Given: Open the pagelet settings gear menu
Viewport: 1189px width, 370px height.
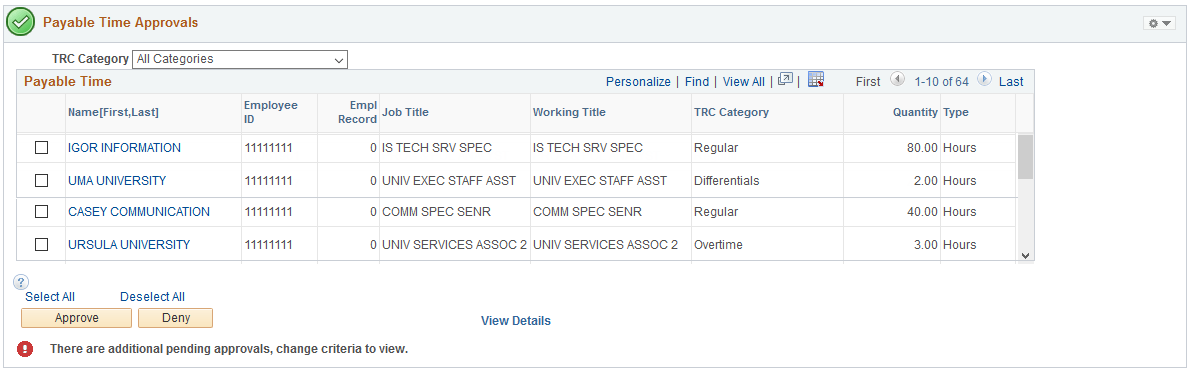Looking at the screenshot, I should pyautogui.click(x=1159, y=24).
